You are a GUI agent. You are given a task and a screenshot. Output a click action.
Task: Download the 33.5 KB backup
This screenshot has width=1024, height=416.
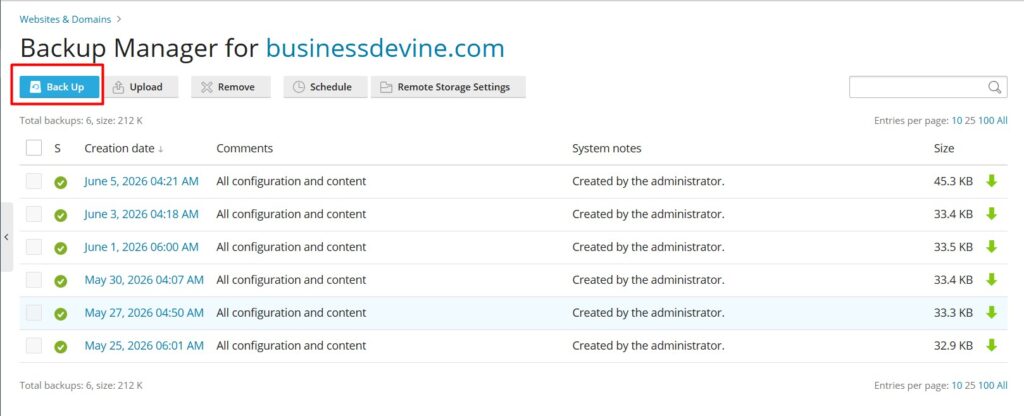[x=991, y=246]
